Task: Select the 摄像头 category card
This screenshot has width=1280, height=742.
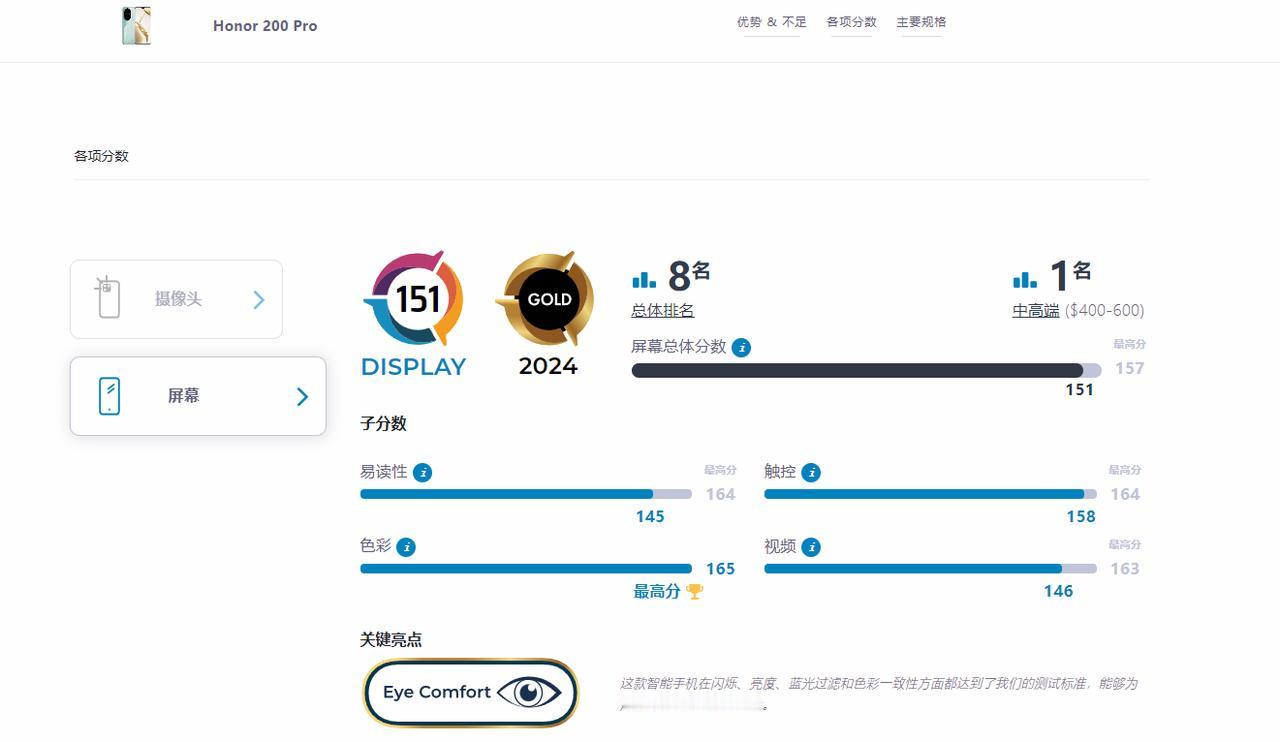Action: pos(176,299)
